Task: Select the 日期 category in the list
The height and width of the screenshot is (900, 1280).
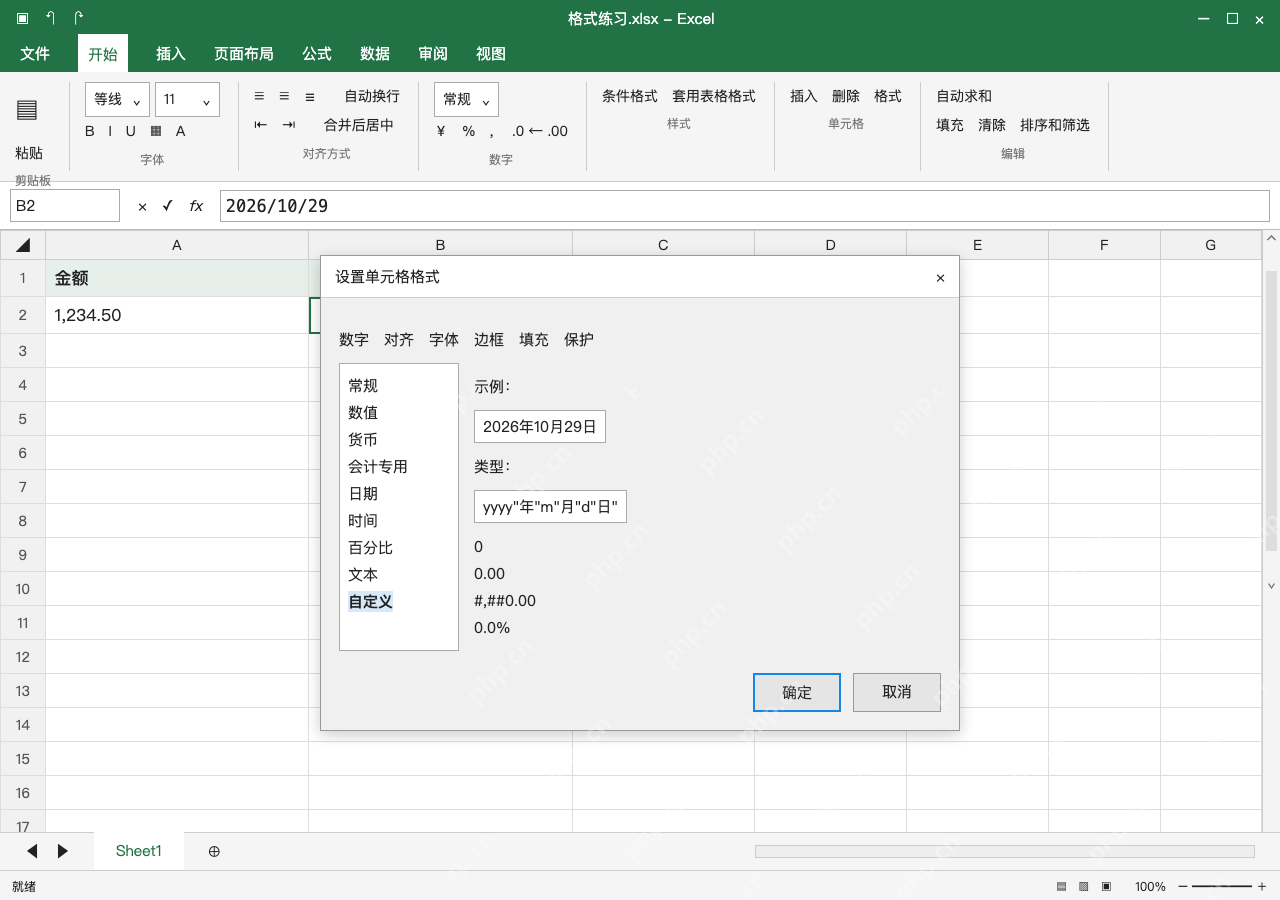Action: pos(363,493)
